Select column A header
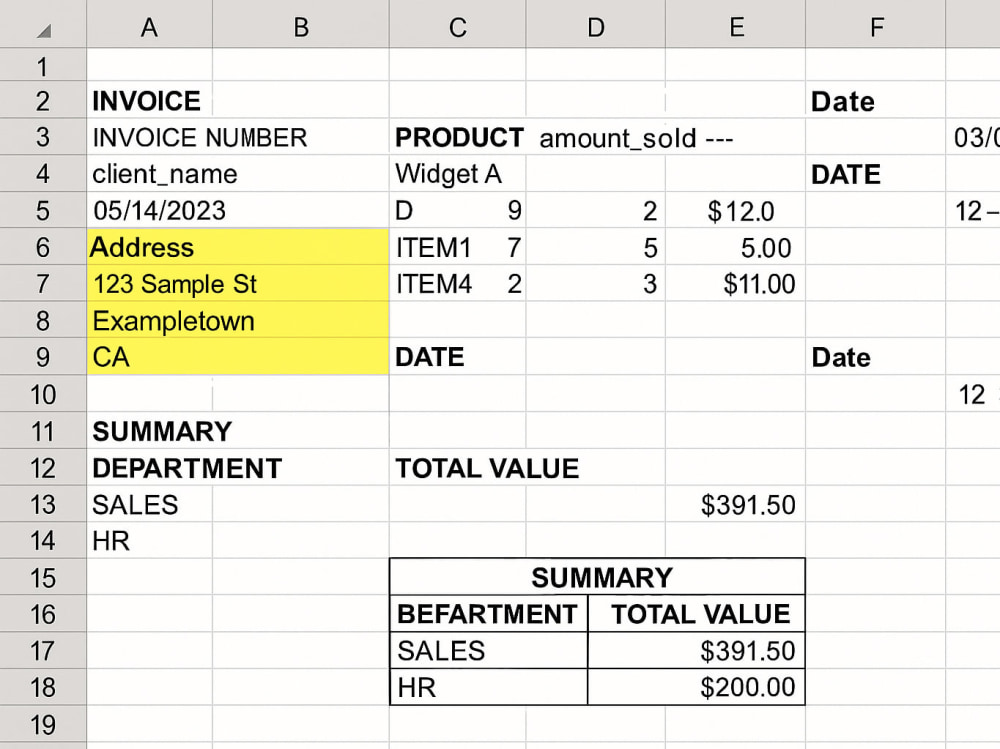 point(149,26)
